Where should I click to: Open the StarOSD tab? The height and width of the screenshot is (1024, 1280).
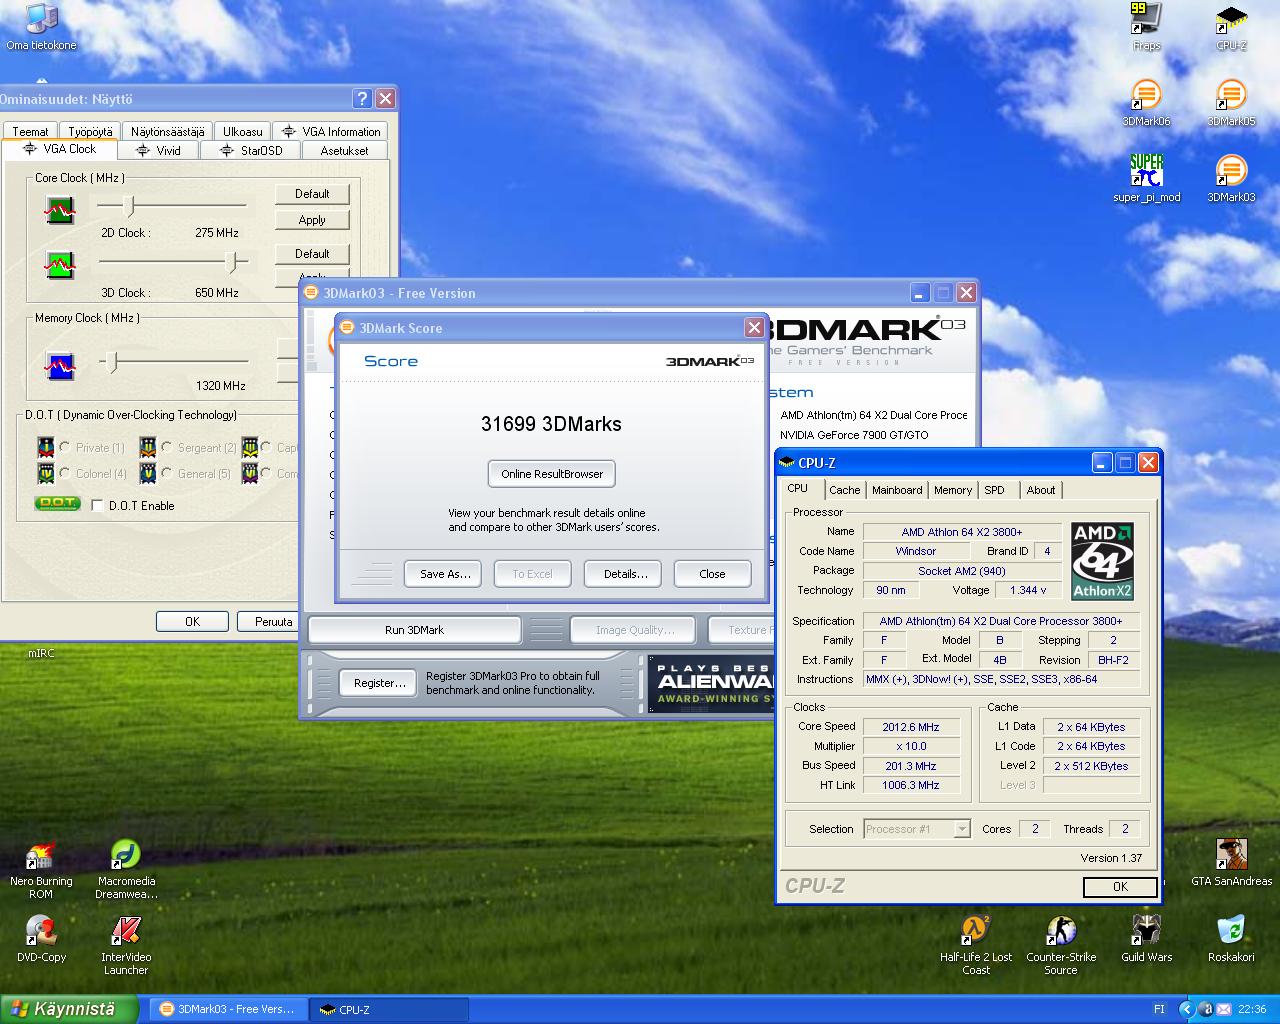[x=250, y=150]
